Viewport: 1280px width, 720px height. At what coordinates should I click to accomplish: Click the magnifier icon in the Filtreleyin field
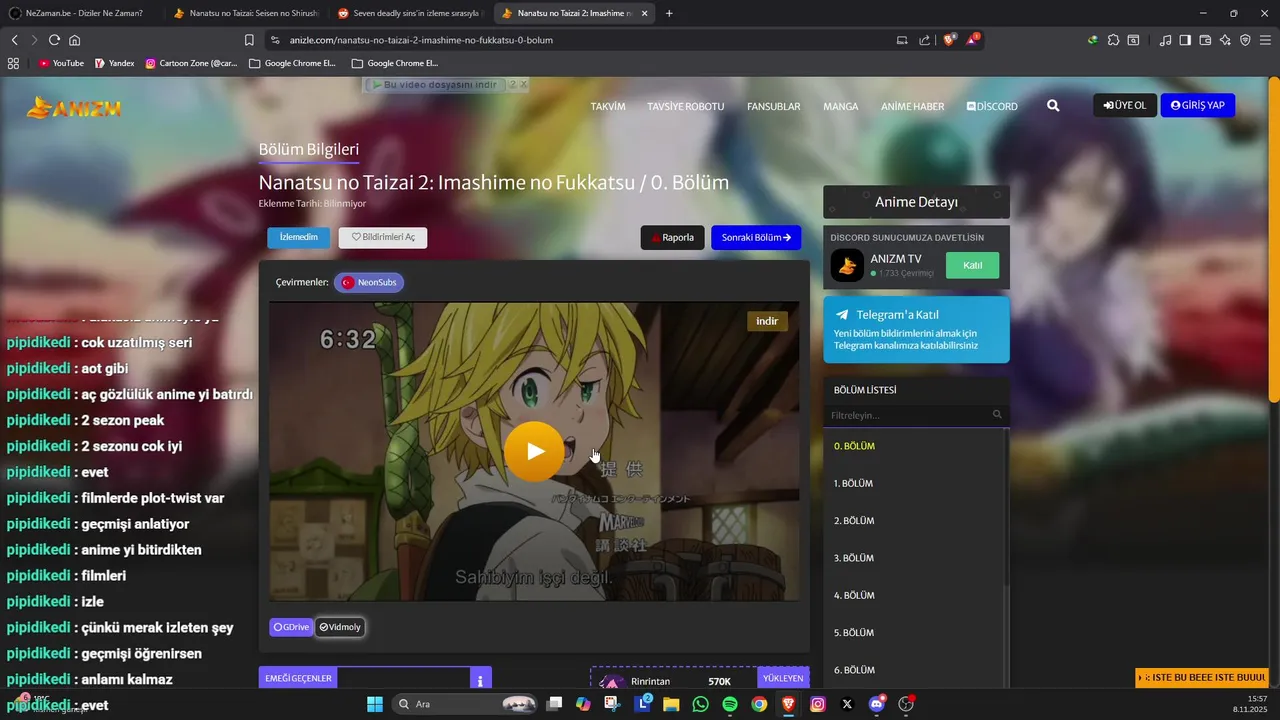coord(997,415)
